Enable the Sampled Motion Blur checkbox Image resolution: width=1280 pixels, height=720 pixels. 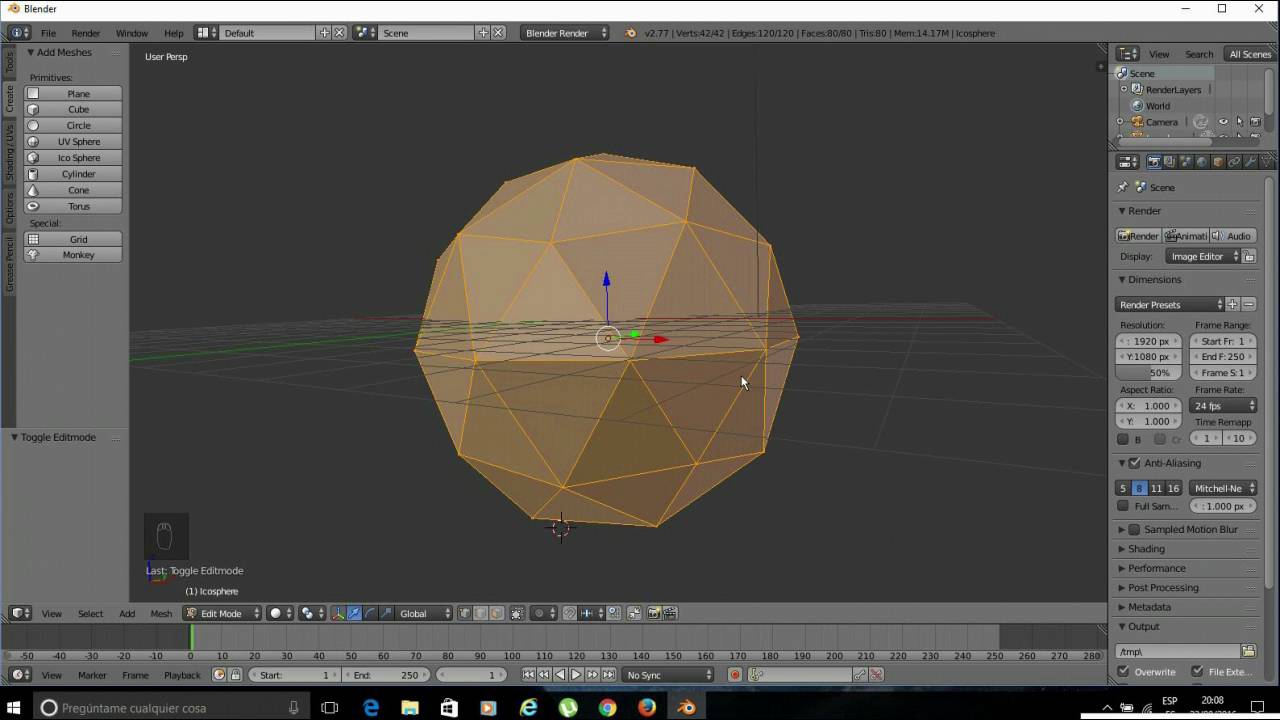pyautogui.click(x=1135, y=529)
